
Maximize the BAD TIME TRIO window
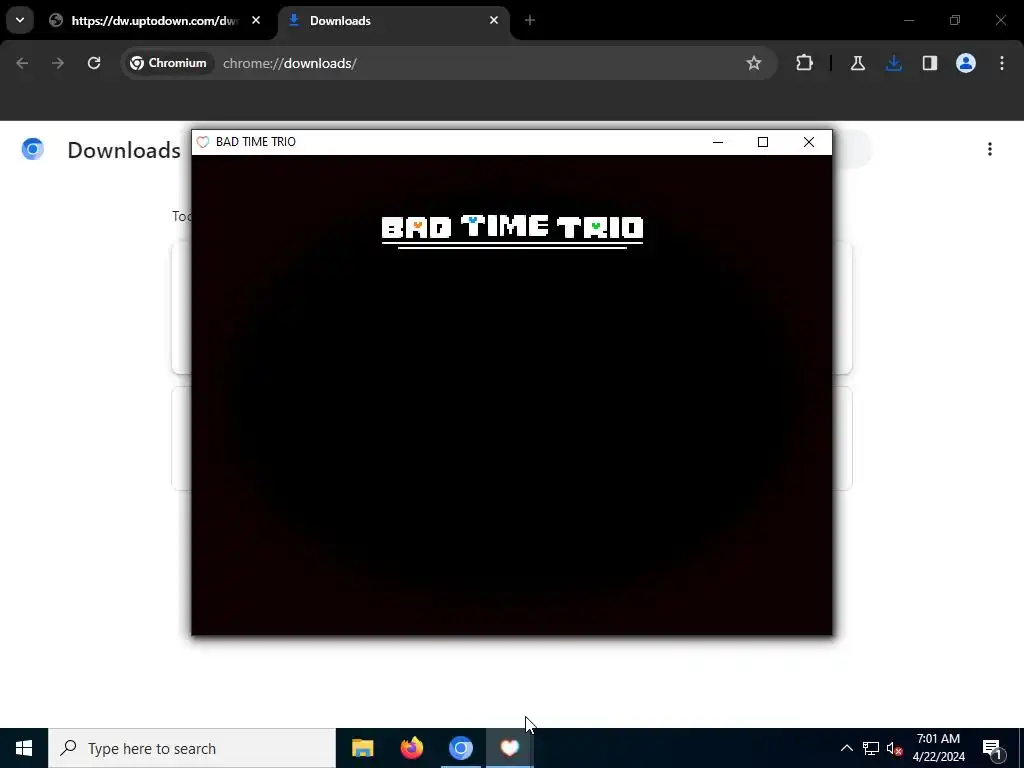763,142
